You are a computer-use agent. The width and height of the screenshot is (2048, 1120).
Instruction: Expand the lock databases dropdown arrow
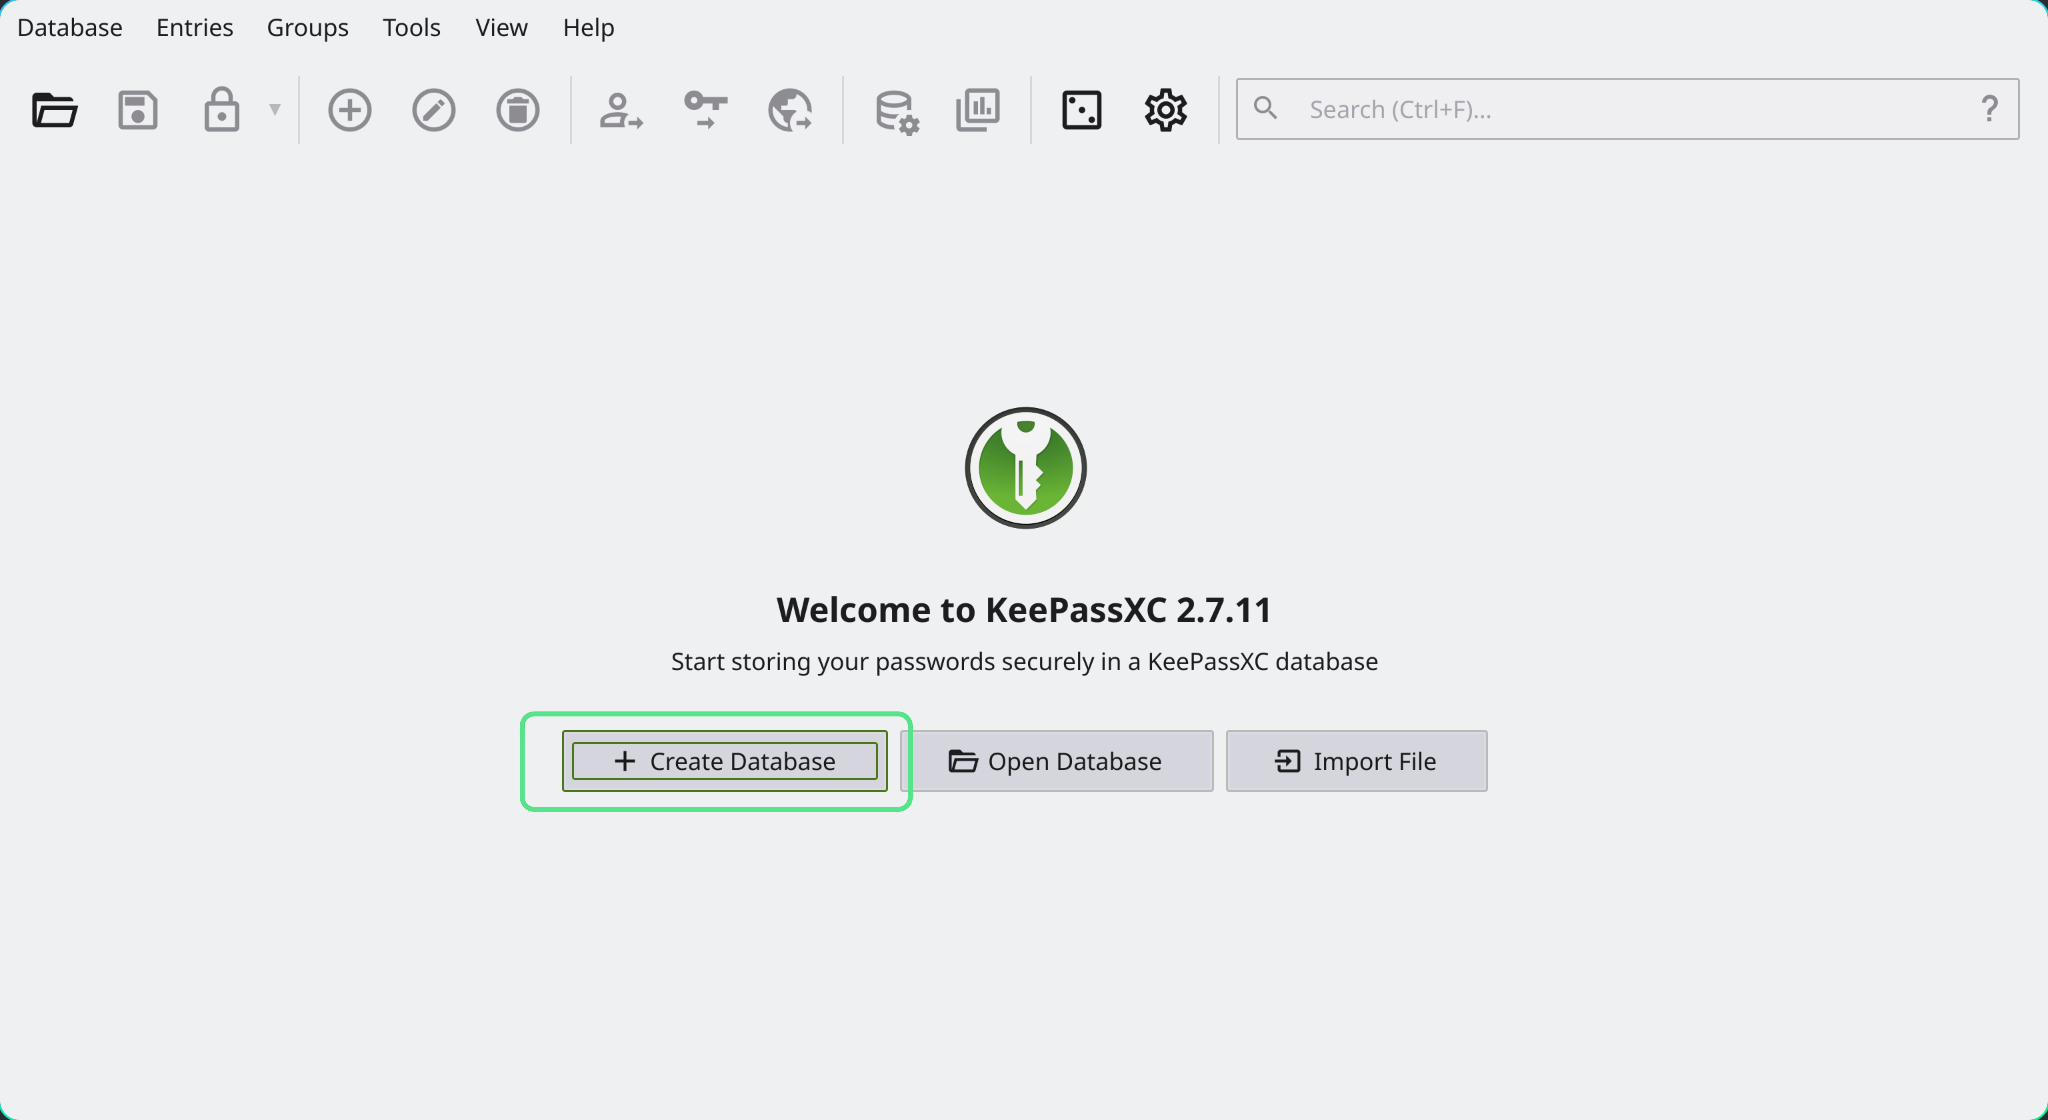[276, 110]
